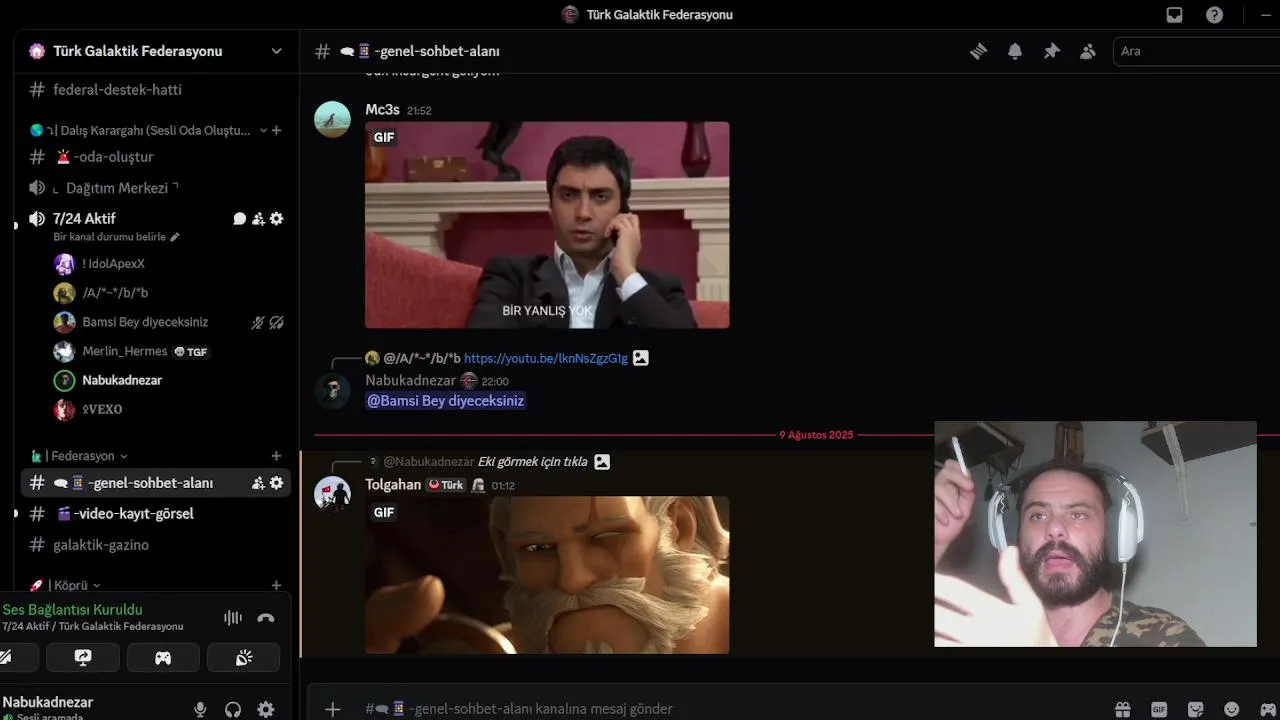The width and height of the screenshot is (1280, 720).
Task: Toggle the microphone mute button
Action: click(x=200, y=709)
